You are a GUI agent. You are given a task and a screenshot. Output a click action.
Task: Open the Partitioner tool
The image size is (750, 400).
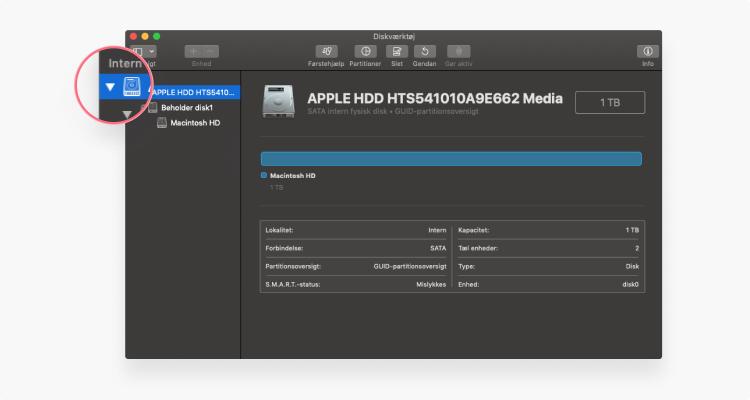(x=365, y=51)
